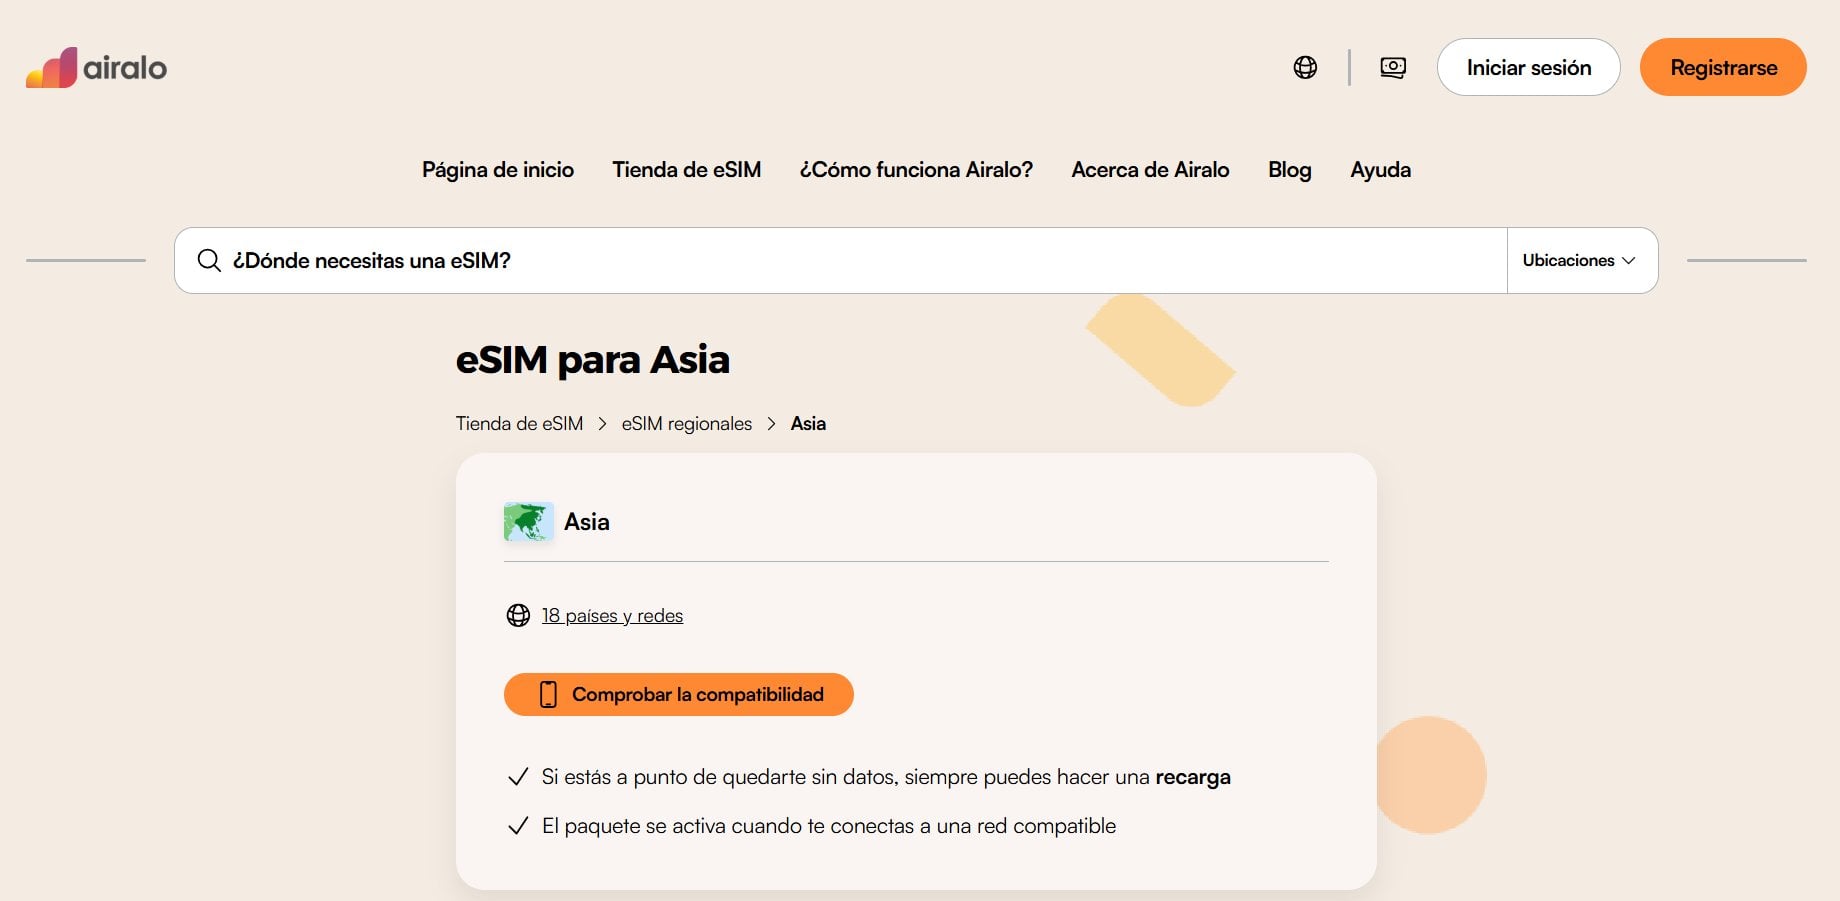Open the language globe selector

(1305, 67)
